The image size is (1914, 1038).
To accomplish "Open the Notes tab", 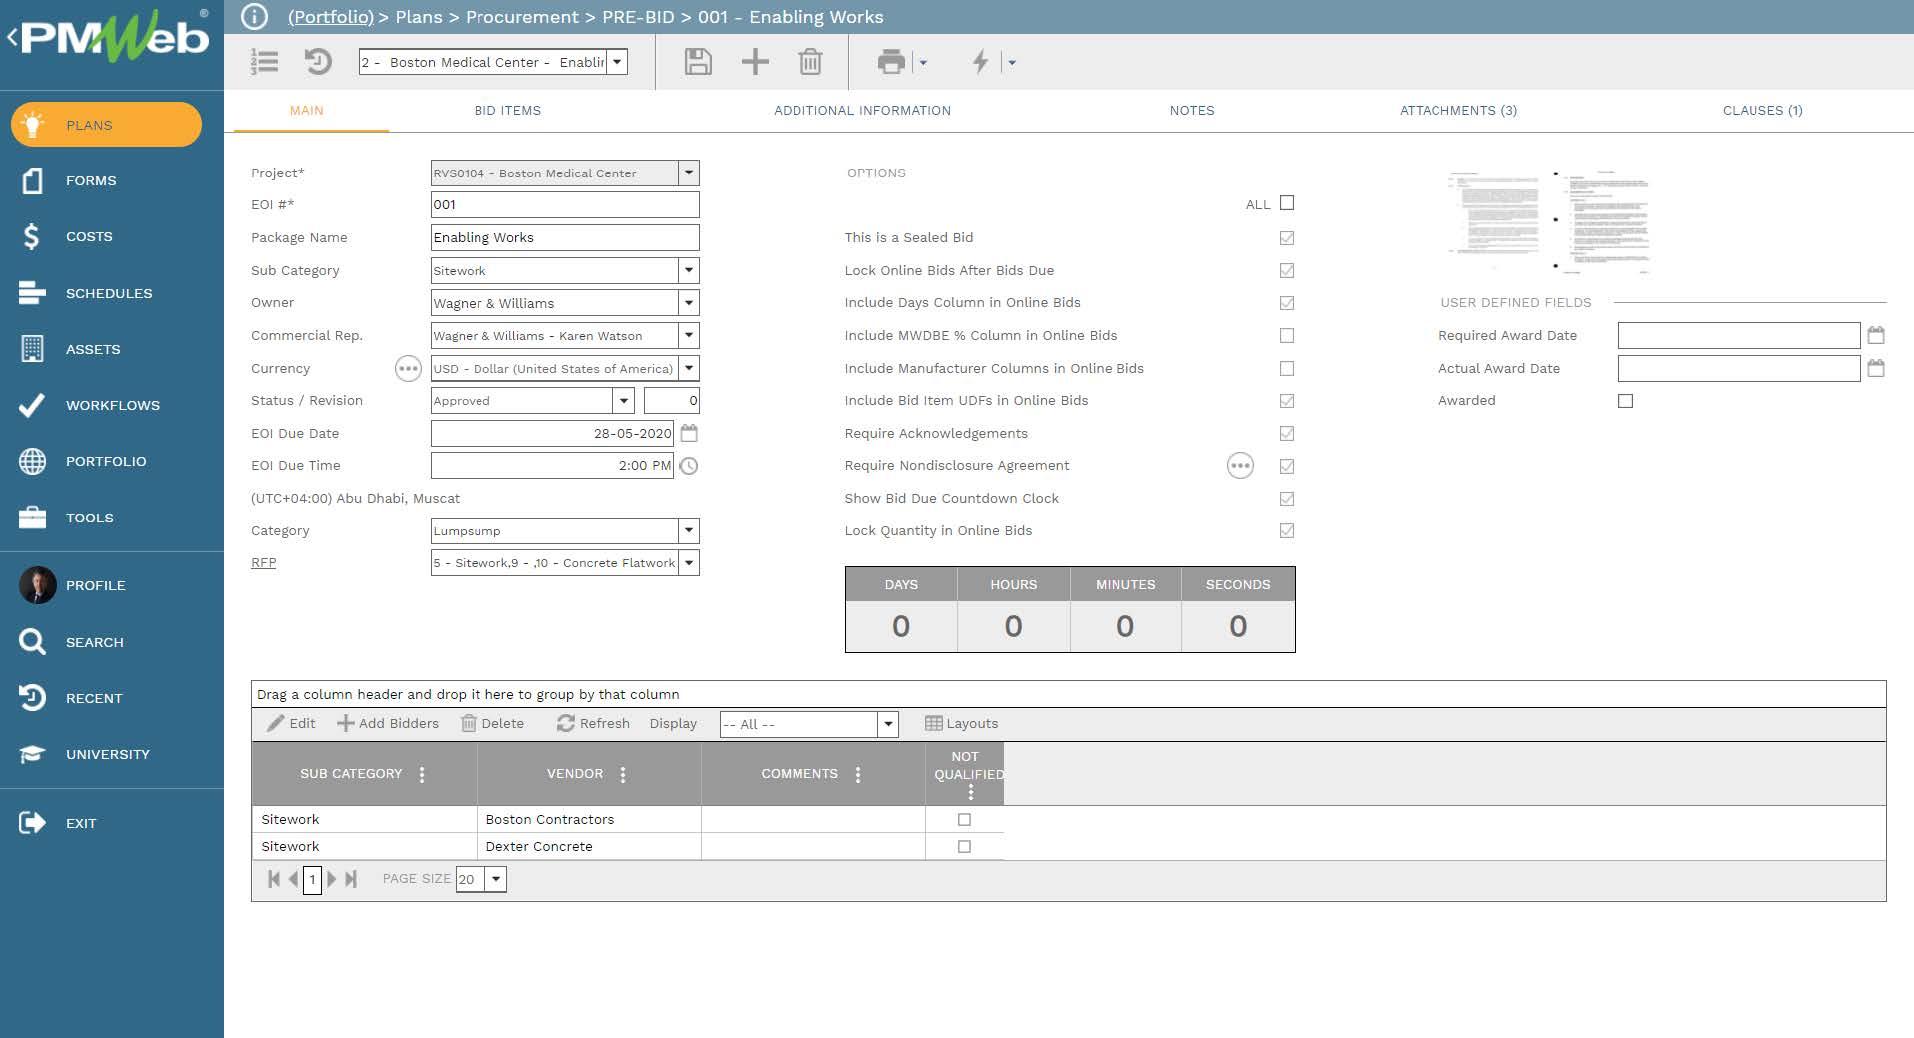I will click(x=1192, y=111).
